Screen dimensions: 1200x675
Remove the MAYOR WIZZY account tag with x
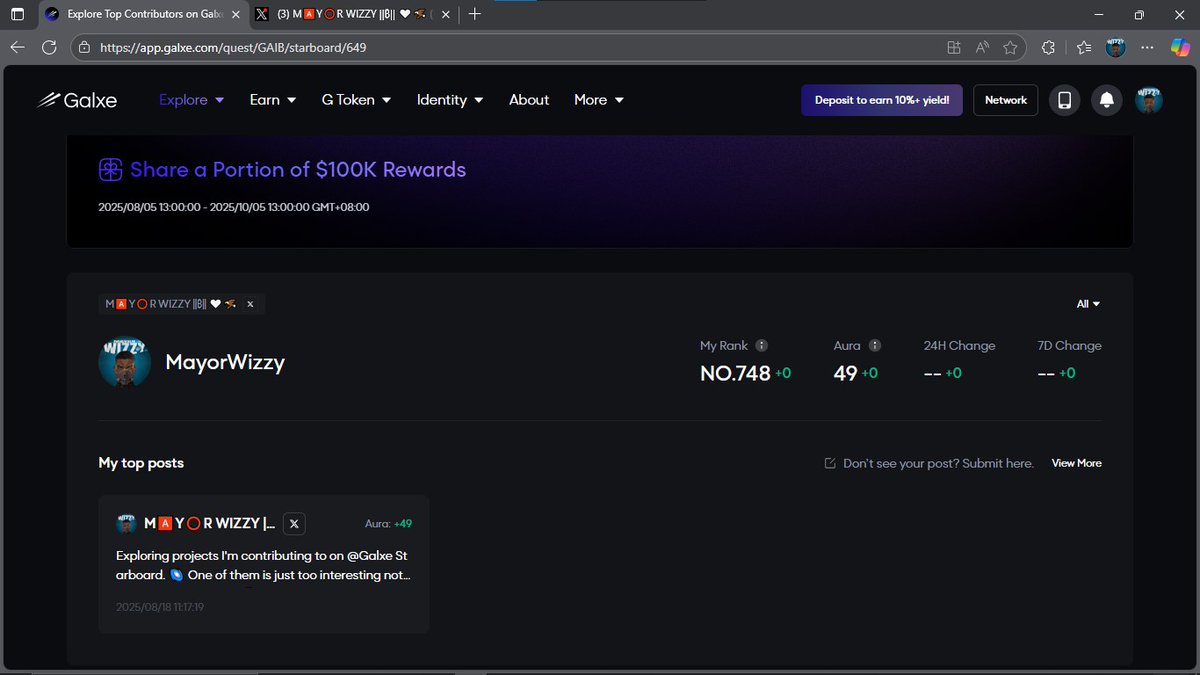click(x=250, y=304)
